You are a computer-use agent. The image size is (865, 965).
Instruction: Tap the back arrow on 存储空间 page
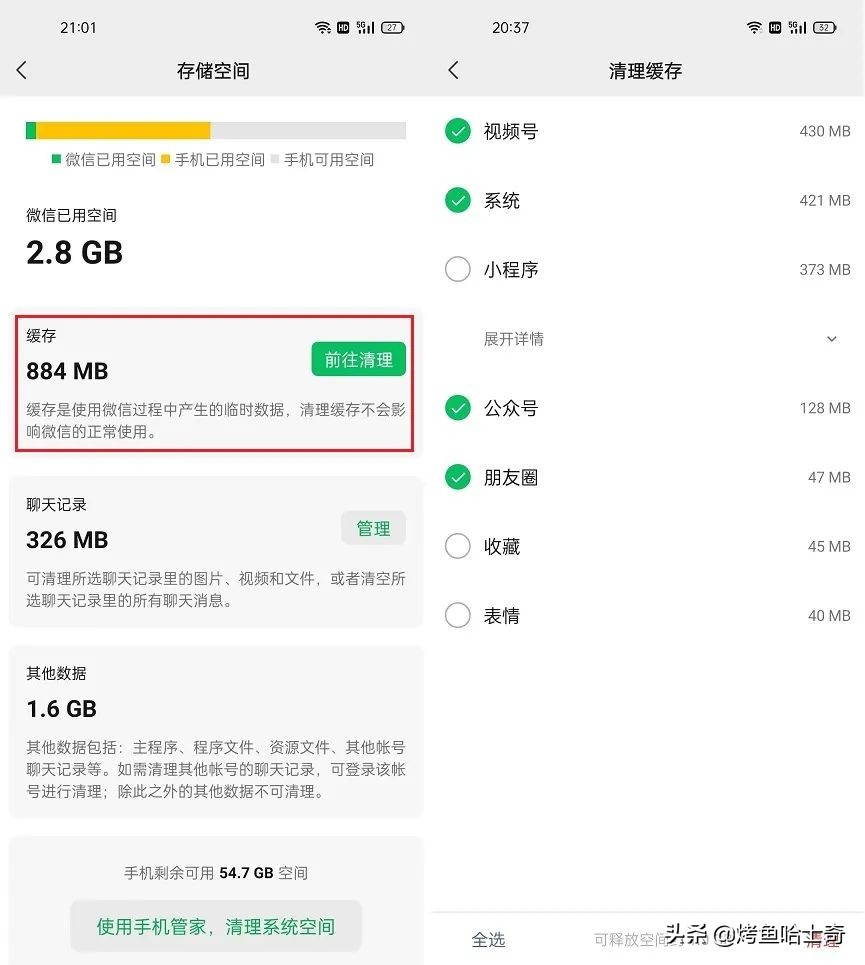(22, 70)
